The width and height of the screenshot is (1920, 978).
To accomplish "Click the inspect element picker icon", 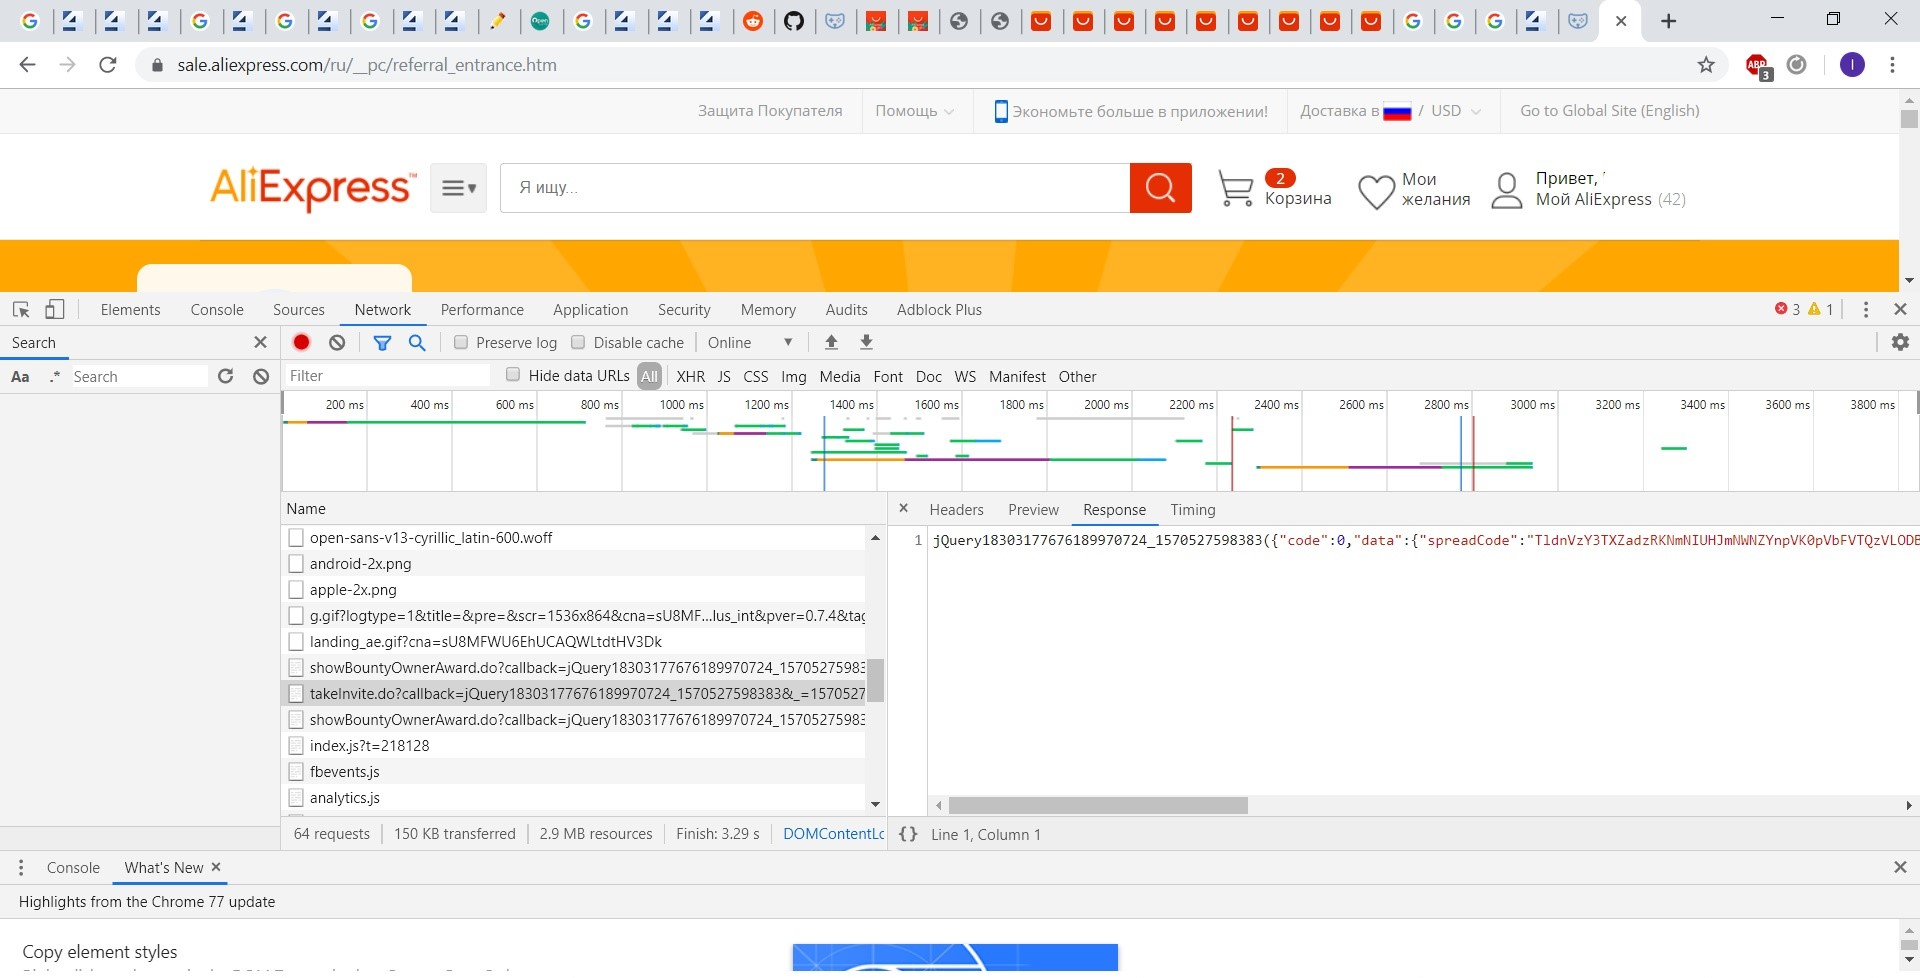I will [21, 310].
